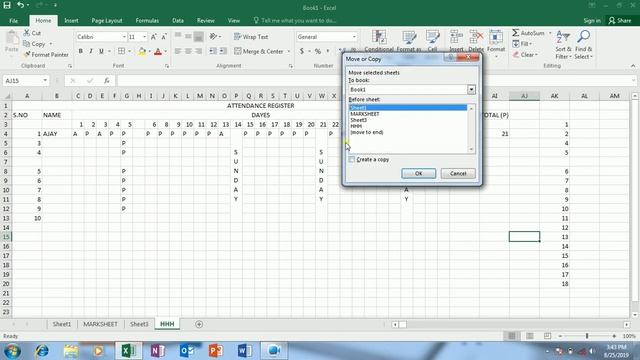
Task: Open Word from the taskbar
Action: 245,351
